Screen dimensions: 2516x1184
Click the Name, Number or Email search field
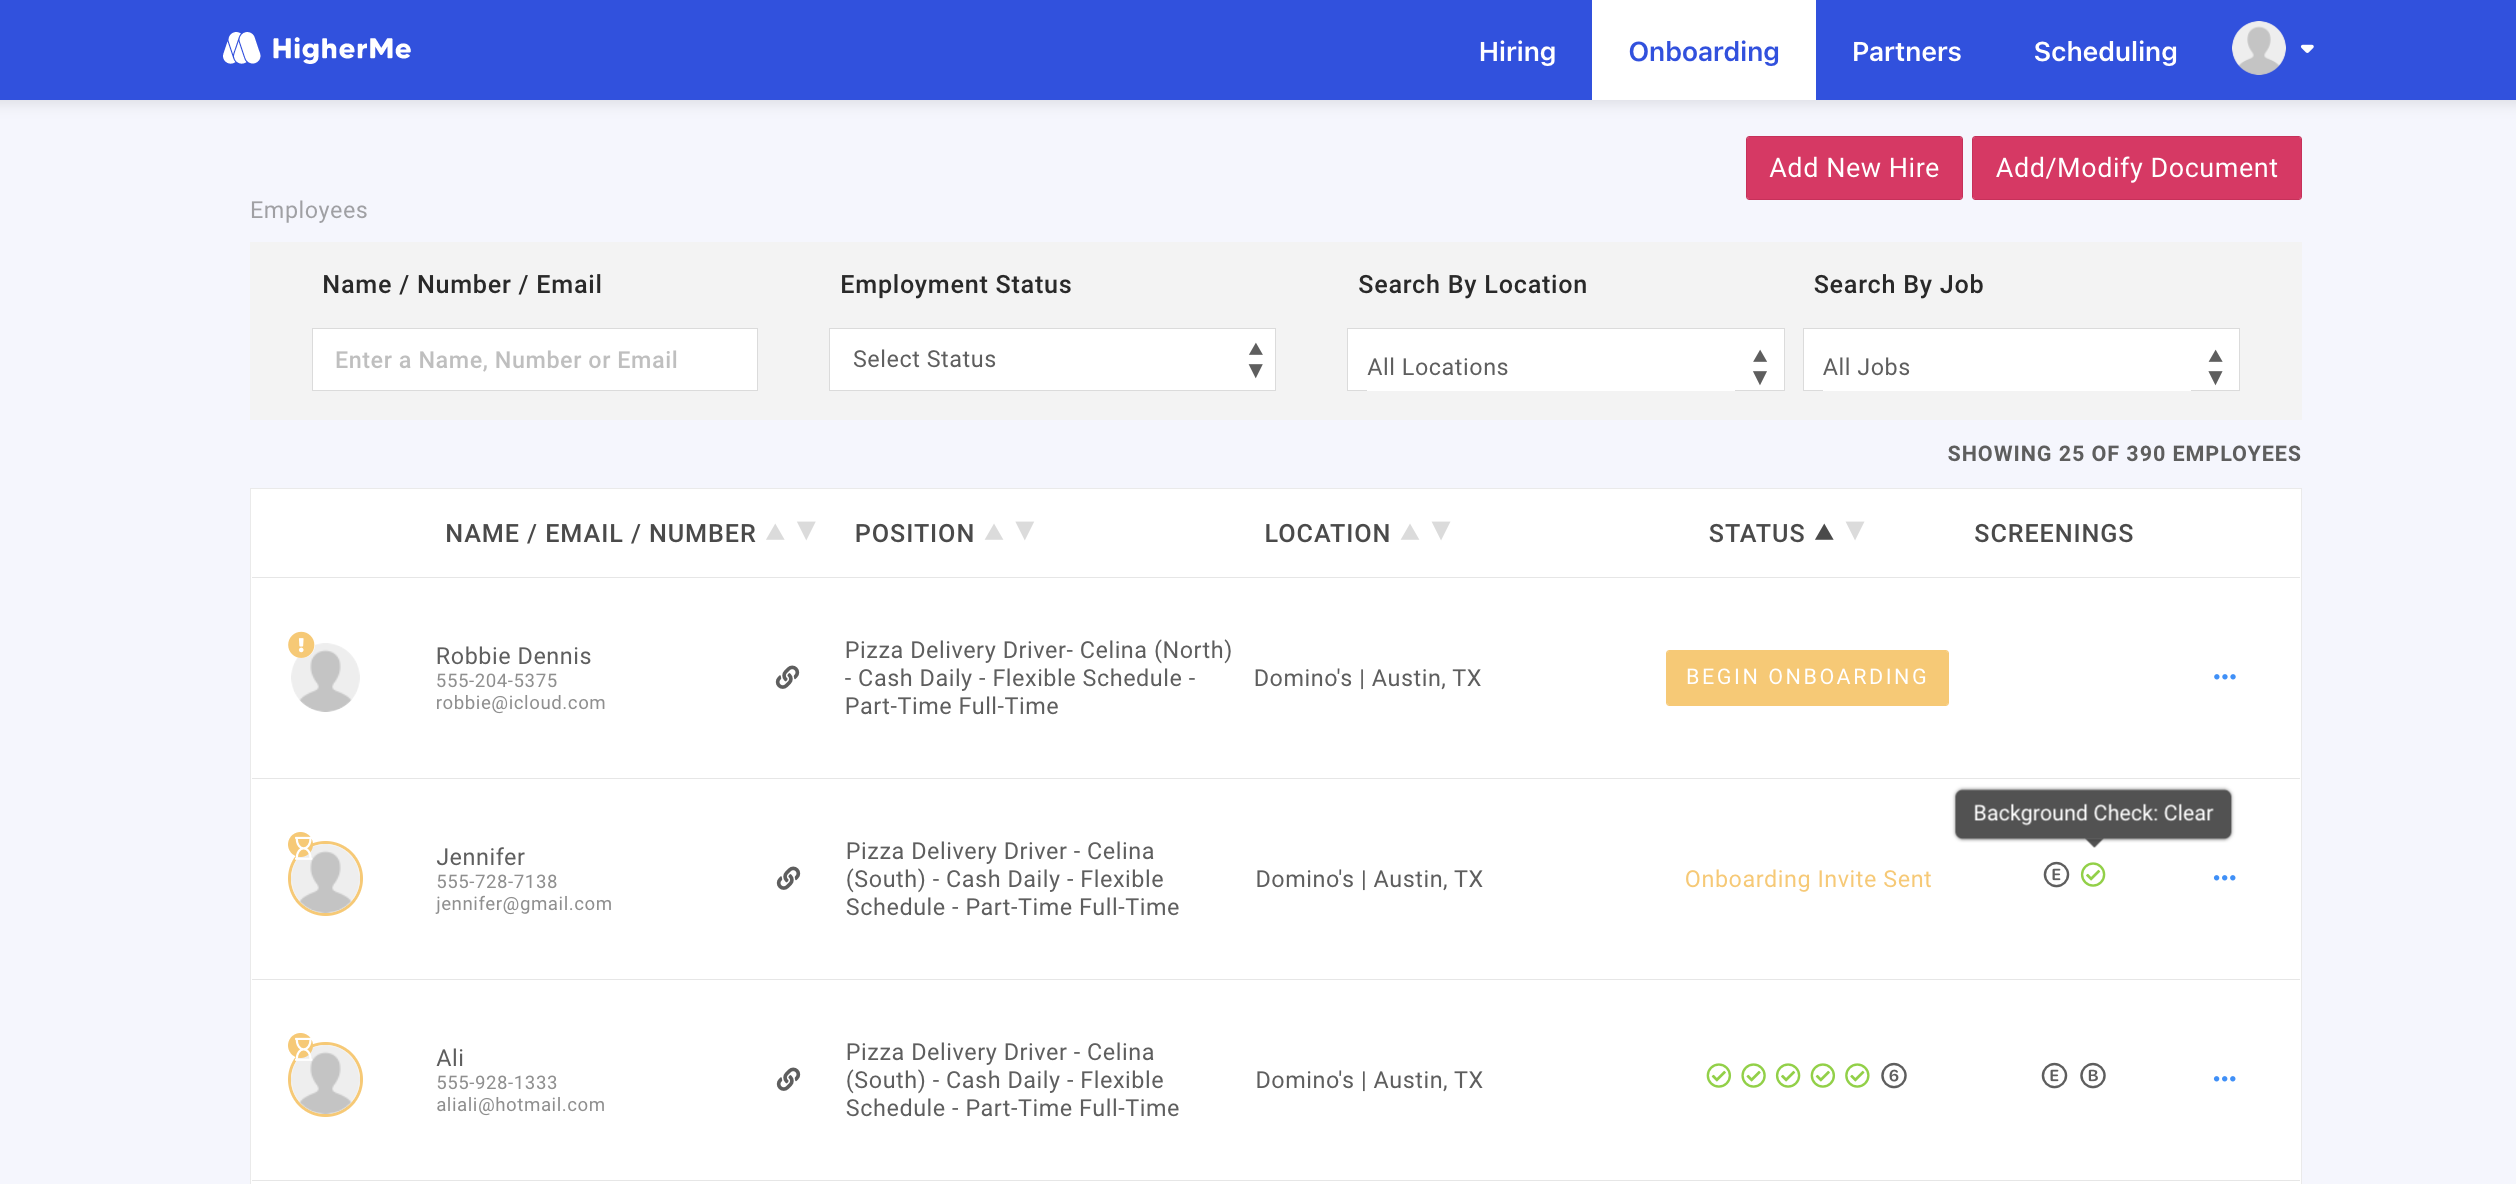534,360
